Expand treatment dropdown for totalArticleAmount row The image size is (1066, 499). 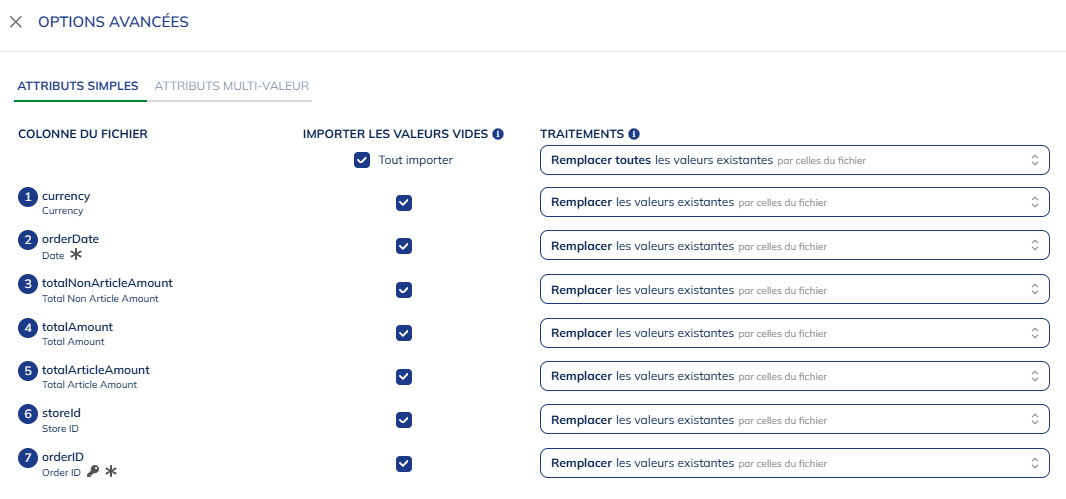point(794,376)
